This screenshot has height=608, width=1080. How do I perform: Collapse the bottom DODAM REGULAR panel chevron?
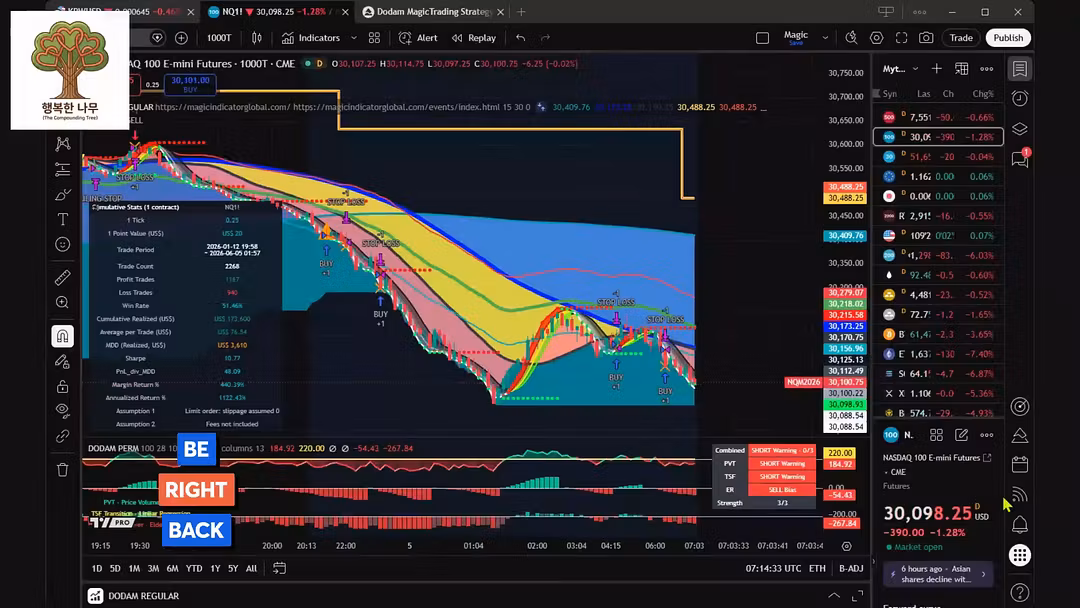tap(833, 596)
